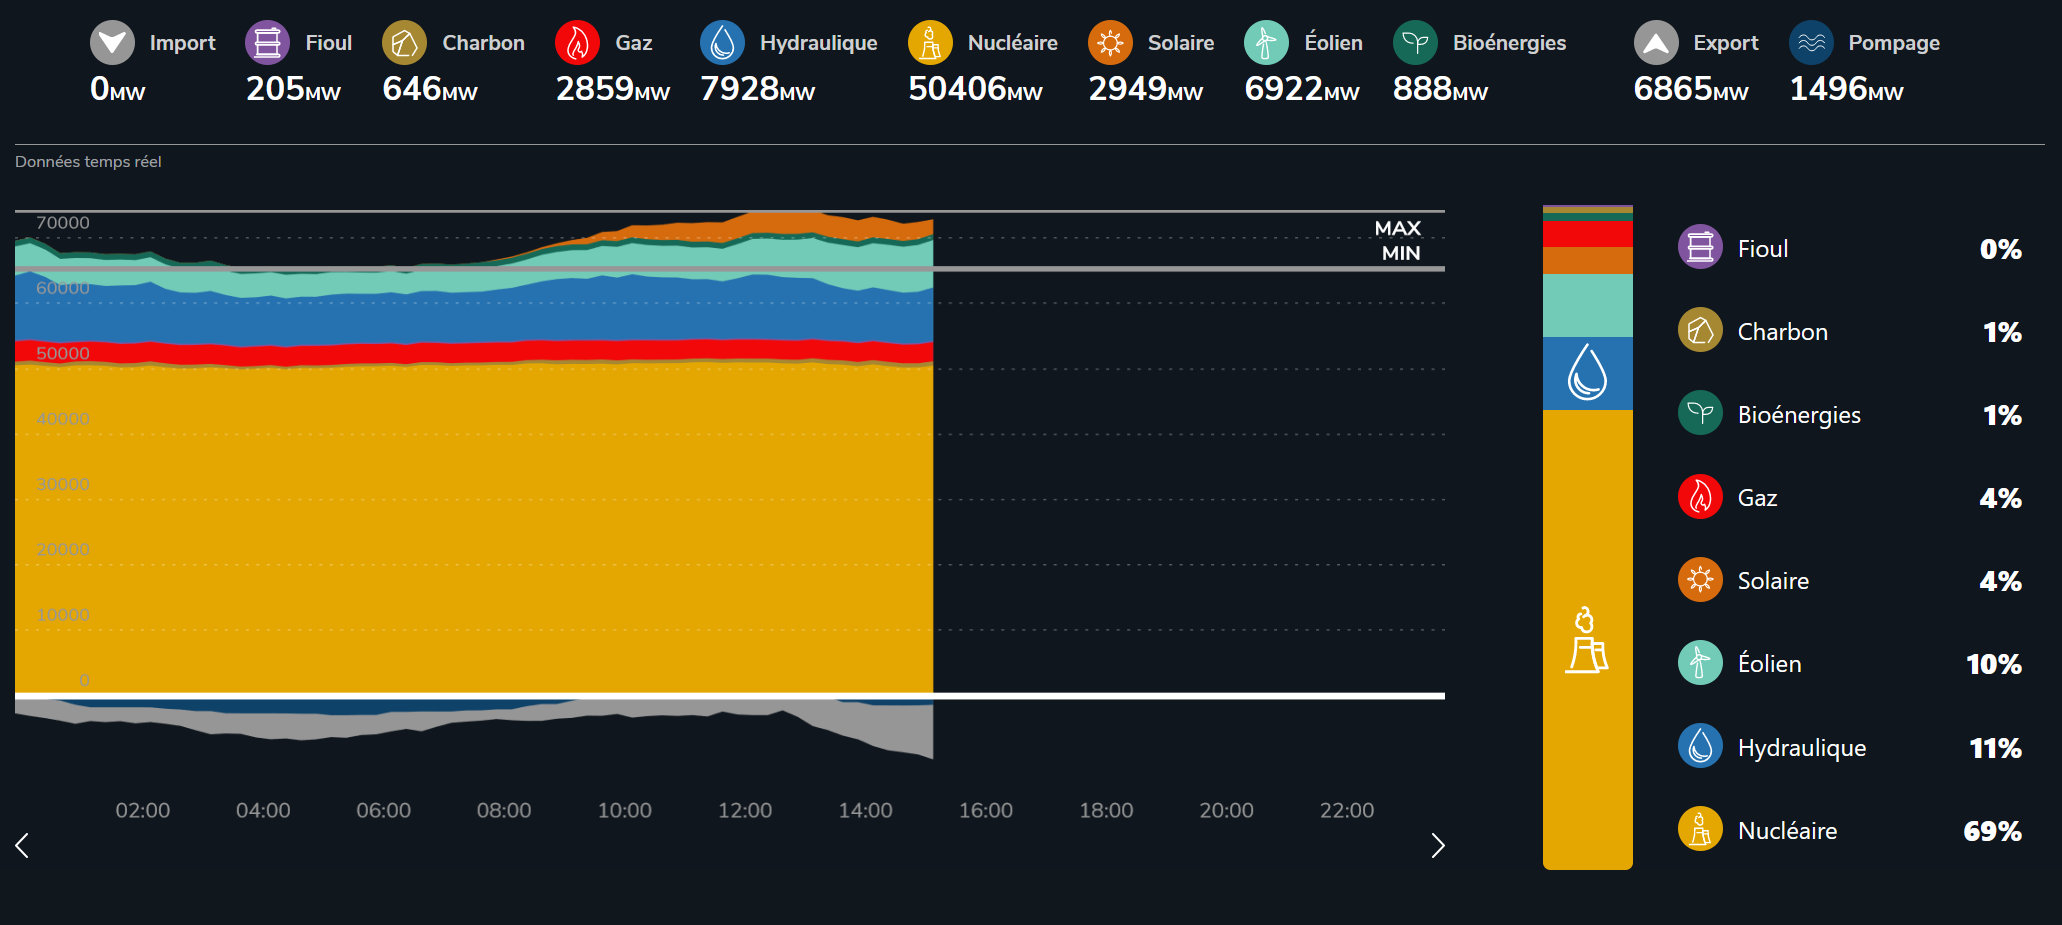Click the red gas segment of stacked bar

pos(1588,234)
